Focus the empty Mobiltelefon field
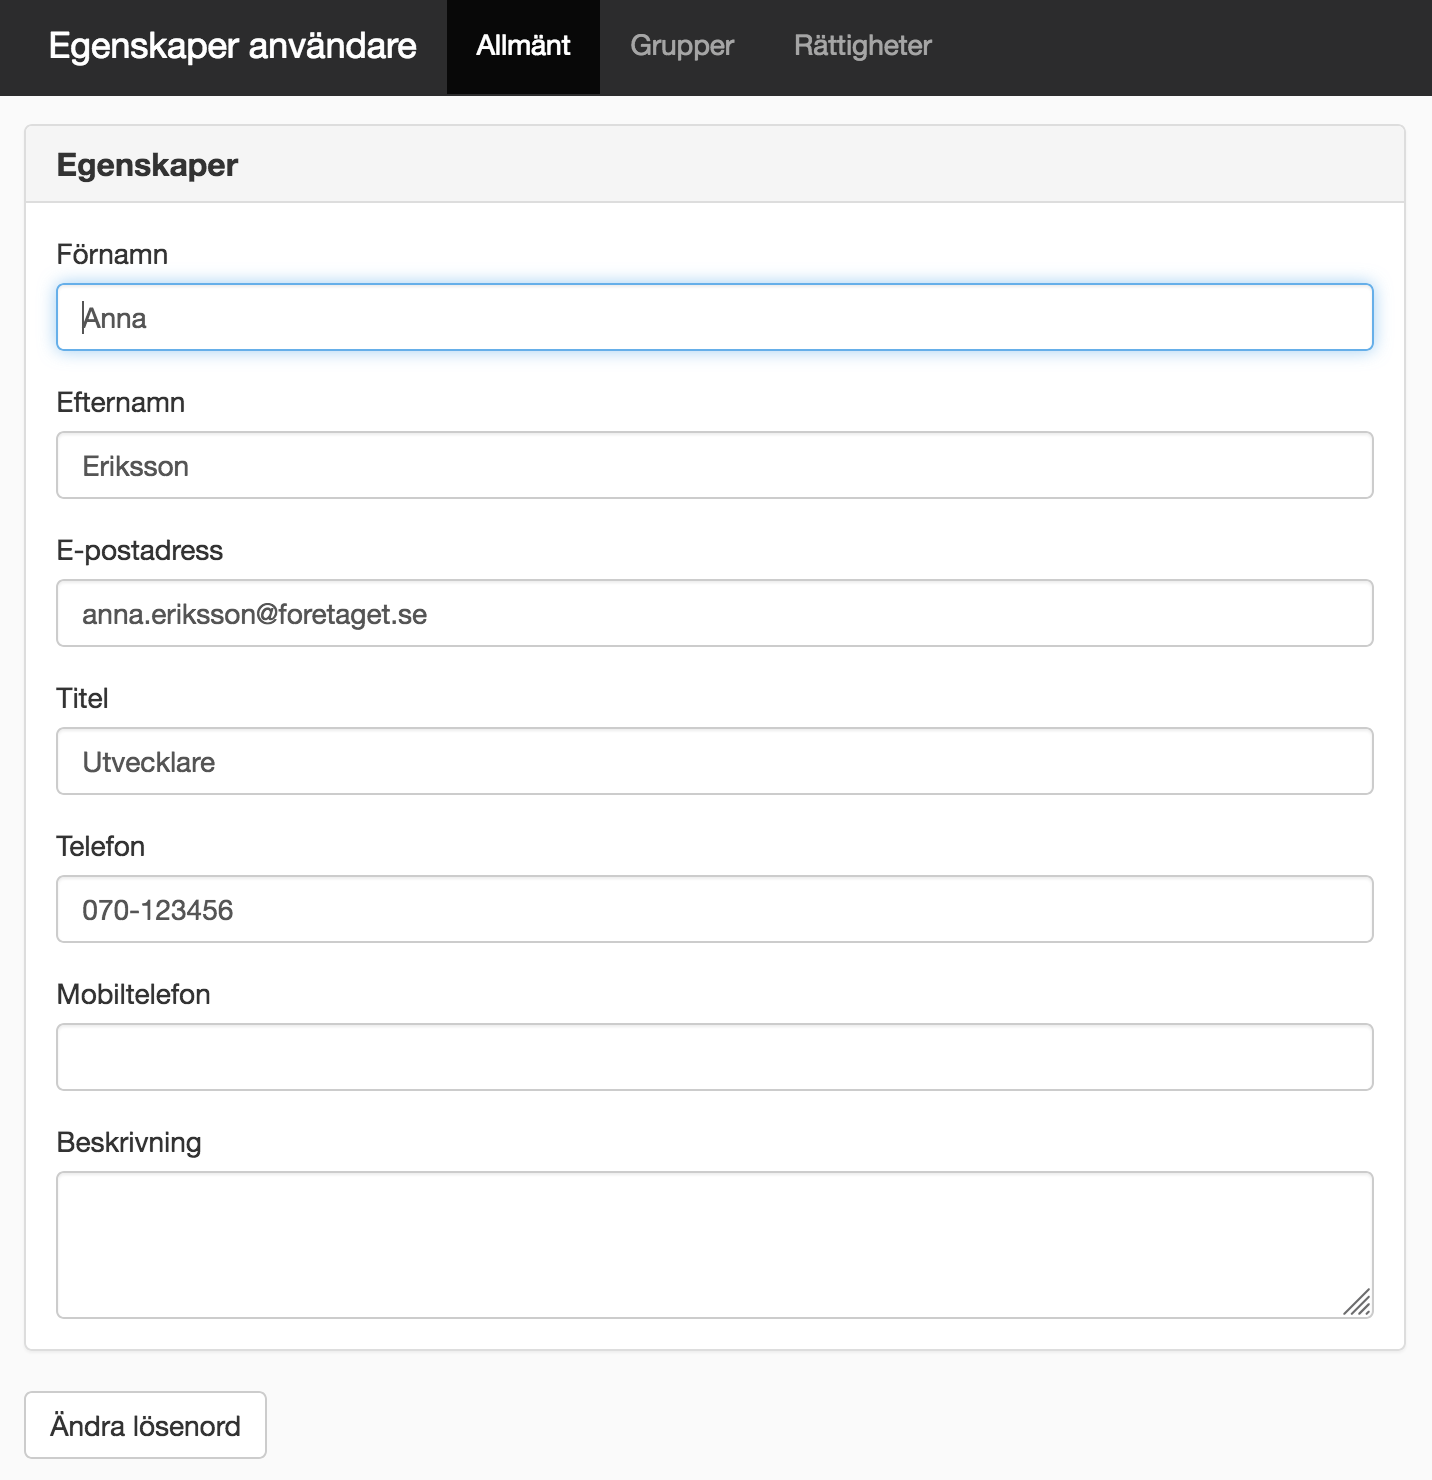Screen dimensions: 1432x1480 click(x=715, y=1057)
